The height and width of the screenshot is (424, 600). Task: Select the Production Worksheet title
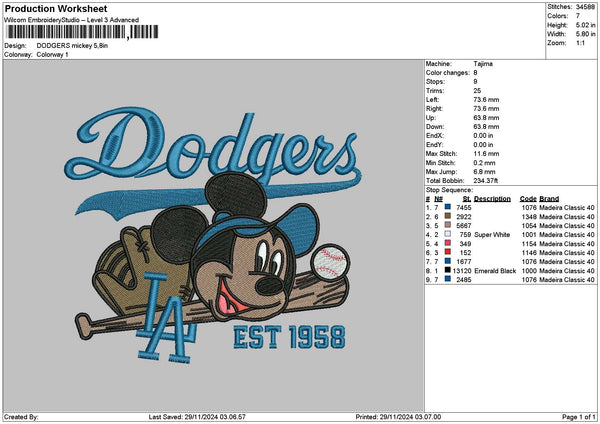pyautogui.click(x=56, y=8)
